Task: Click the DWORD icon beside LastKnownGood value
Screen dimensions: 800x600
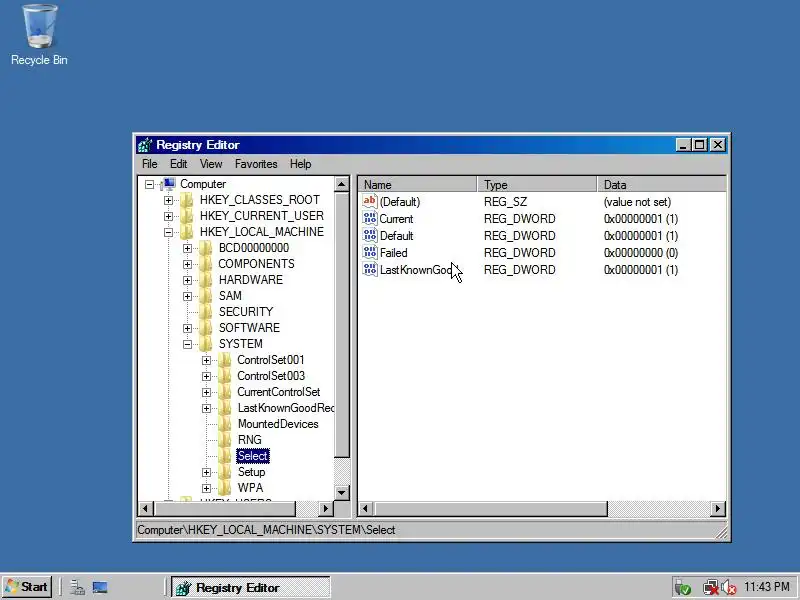Action: point(370,269)
